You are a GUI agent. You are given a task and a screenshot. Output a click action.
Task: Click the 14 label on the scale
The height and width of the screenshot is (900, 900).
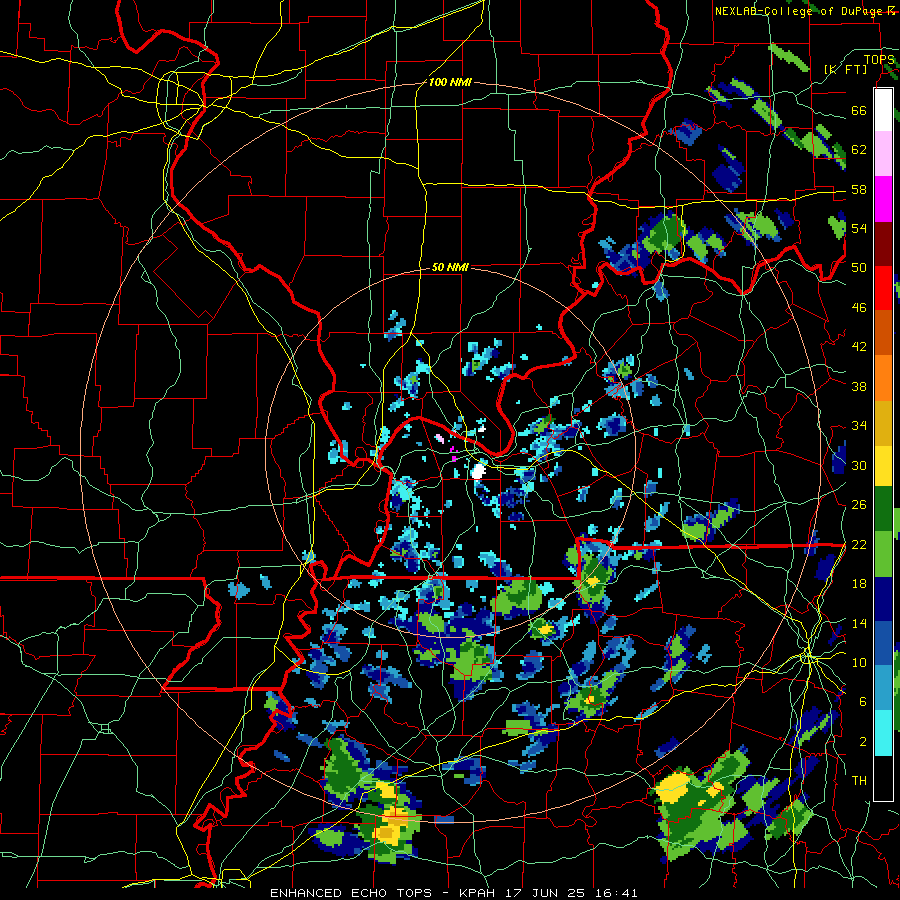[859, 623]
